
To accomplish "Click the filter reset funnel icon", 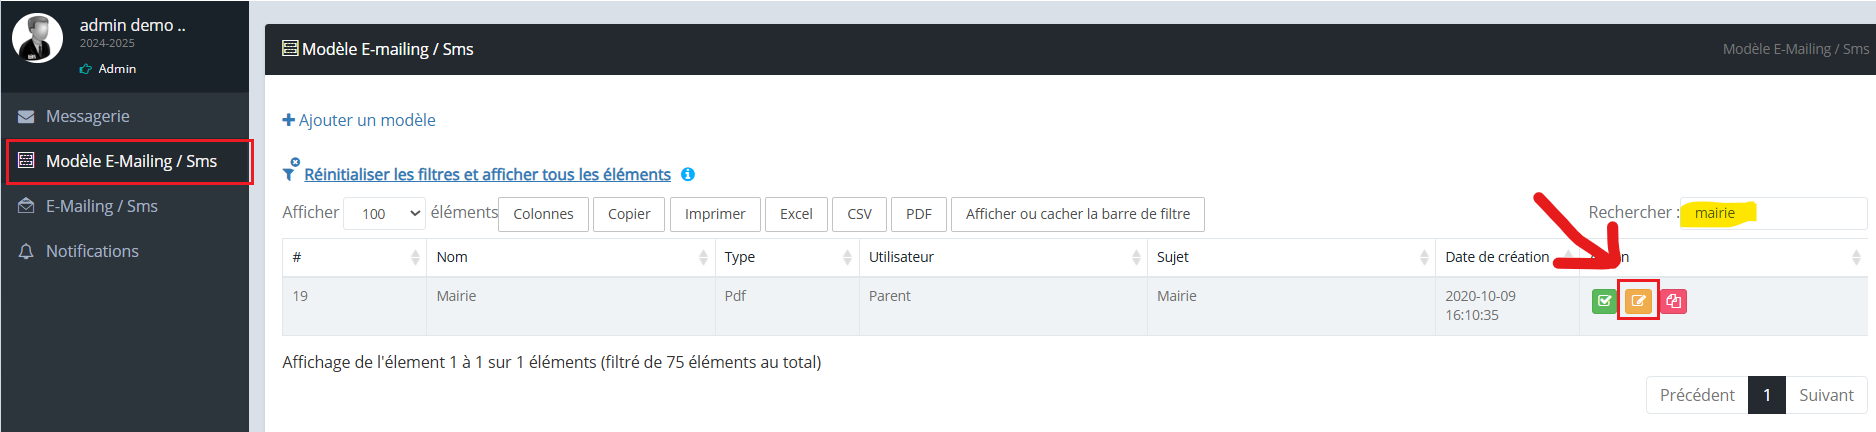I will [x=290, y=171].
